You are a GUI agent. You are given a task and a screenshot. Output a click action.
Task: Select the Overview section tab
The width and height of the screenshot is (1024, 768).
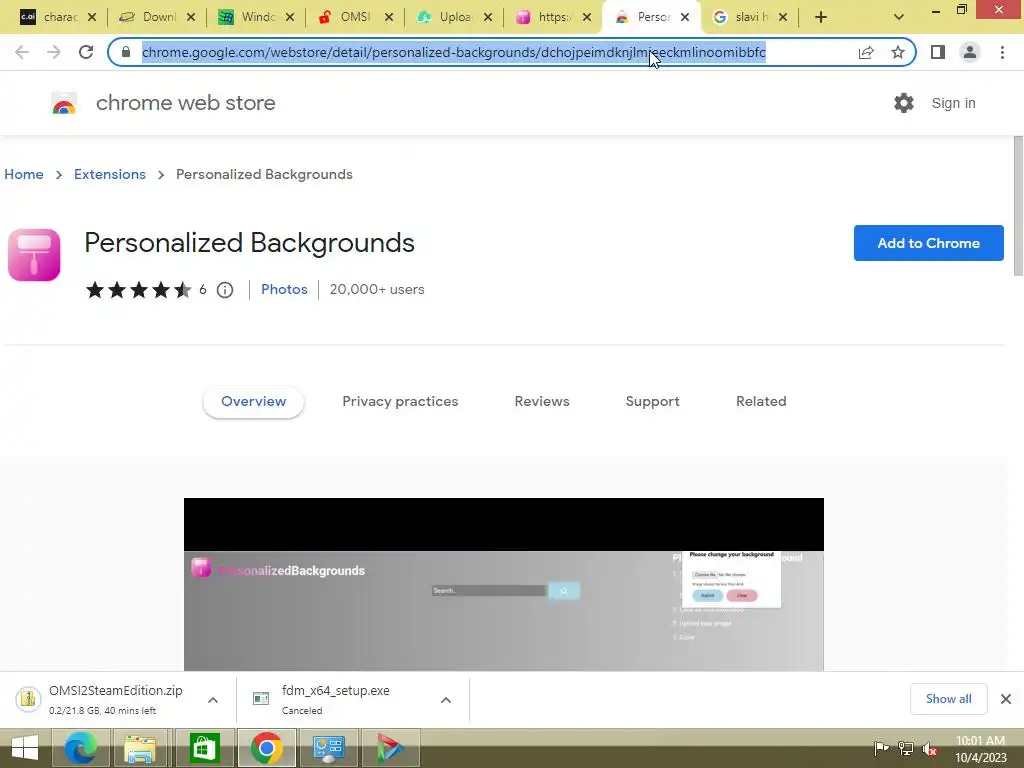[253, 402]
